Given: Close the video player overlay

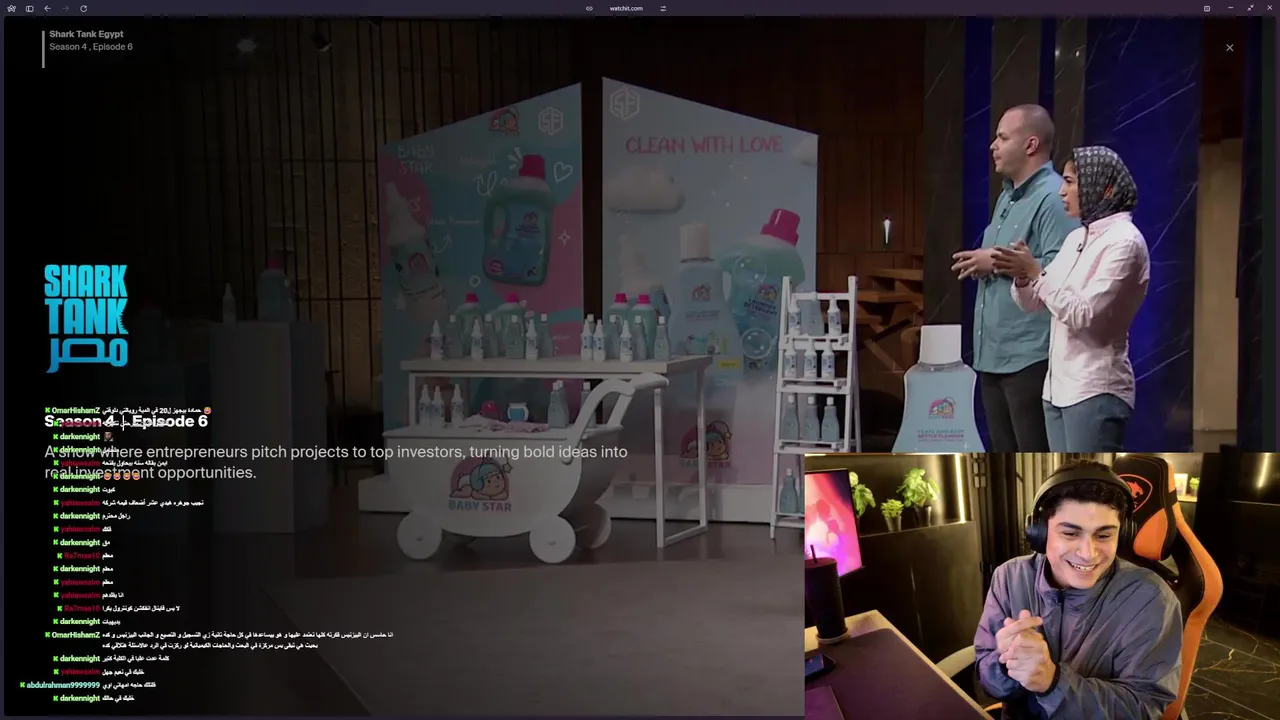Looking at the screenshot, I should tap(1230, 47).
